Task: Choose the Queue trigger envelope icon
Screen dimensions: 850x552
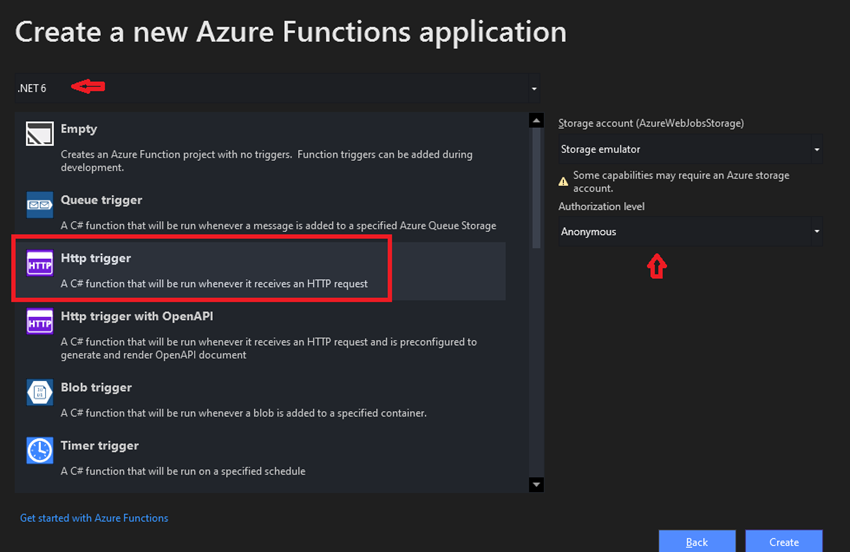Action: point(40,204)
